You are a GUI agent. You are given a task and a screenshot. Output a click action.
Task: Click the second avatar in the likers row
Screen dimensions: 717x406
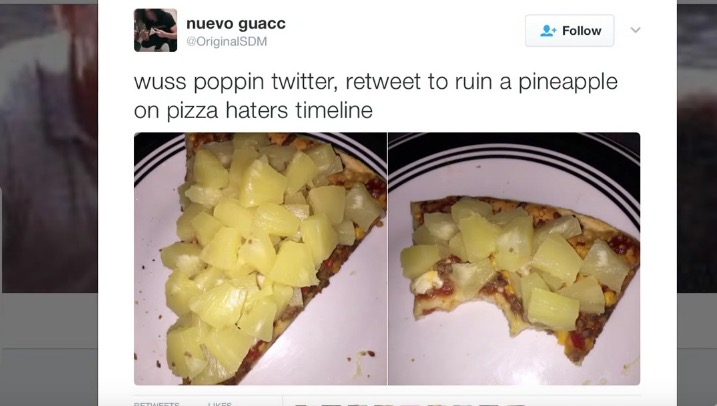click(329, 405)
